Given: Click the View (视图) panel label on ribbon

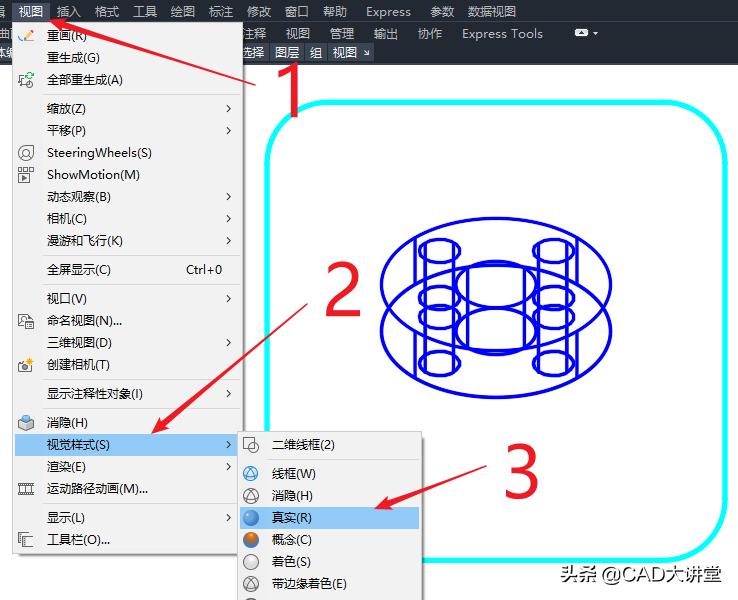Looking at the screenshot, I should [345, 52].
